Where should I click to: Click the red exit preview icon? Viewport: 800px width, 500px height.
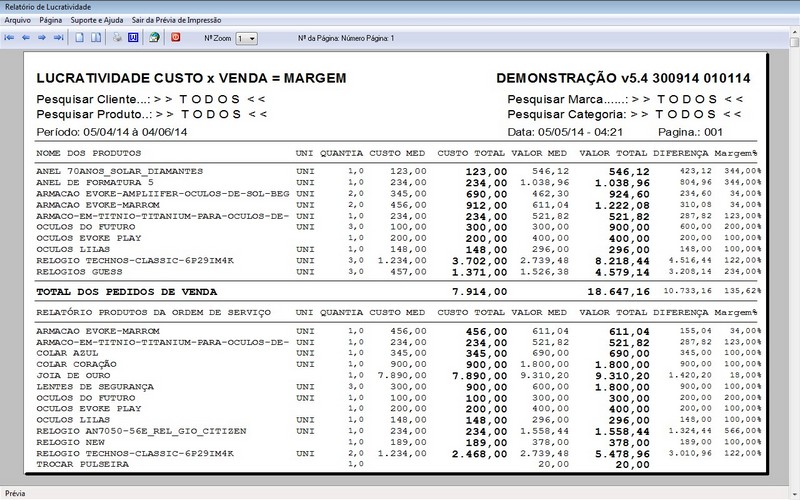pyautogui.click(x=176, y=38)
